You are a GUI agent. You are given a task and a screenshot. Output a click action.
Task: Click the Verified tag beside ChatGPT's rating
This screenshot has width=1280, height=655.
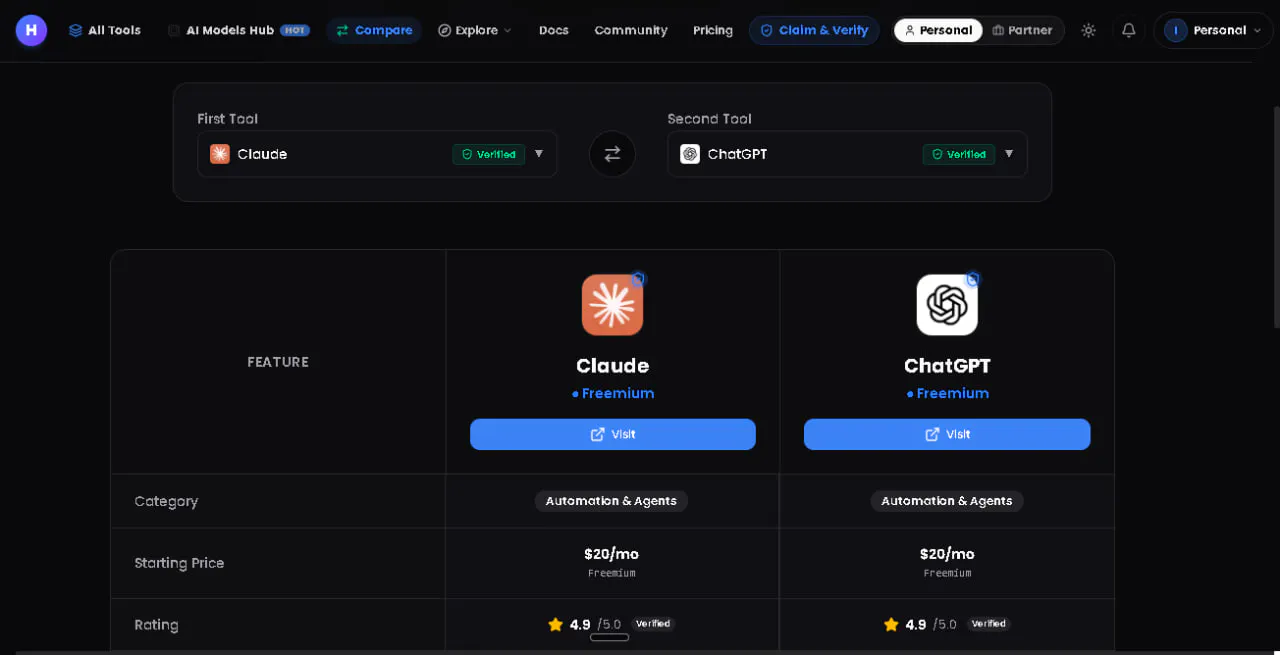coord(989,624)
